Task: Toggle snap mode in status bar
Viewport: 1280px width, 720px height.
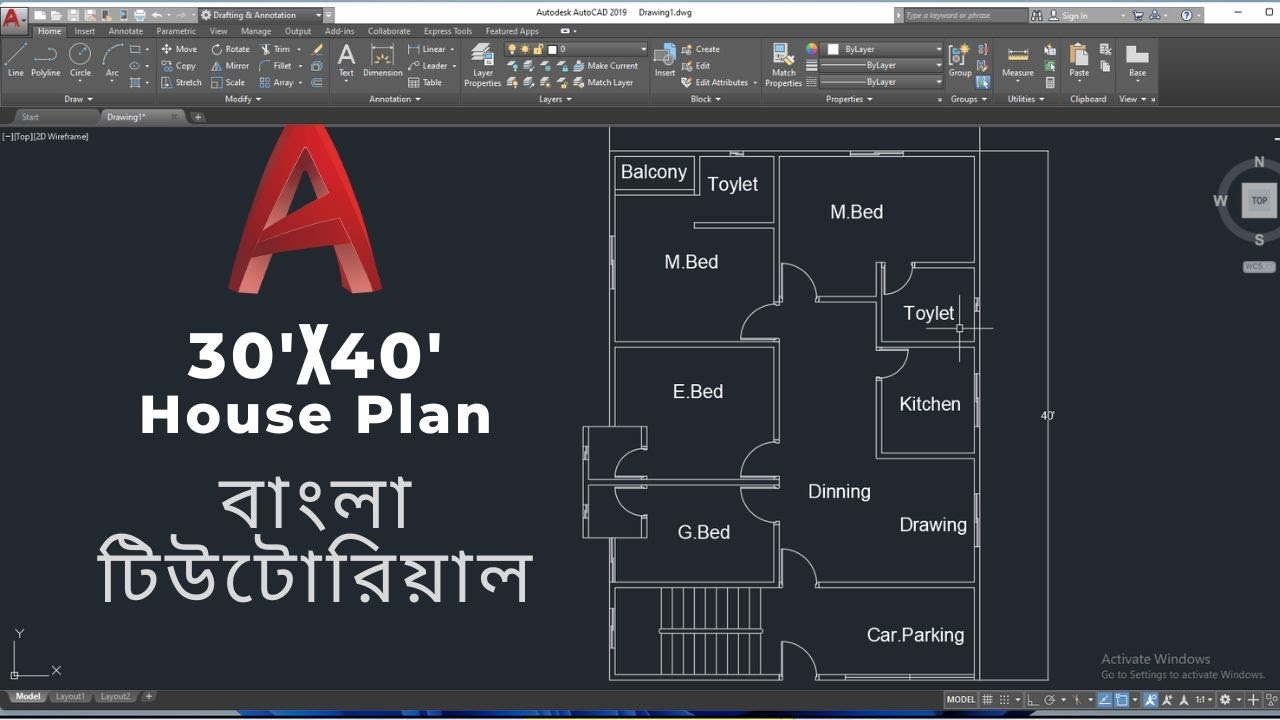Action: [1004, 700]
